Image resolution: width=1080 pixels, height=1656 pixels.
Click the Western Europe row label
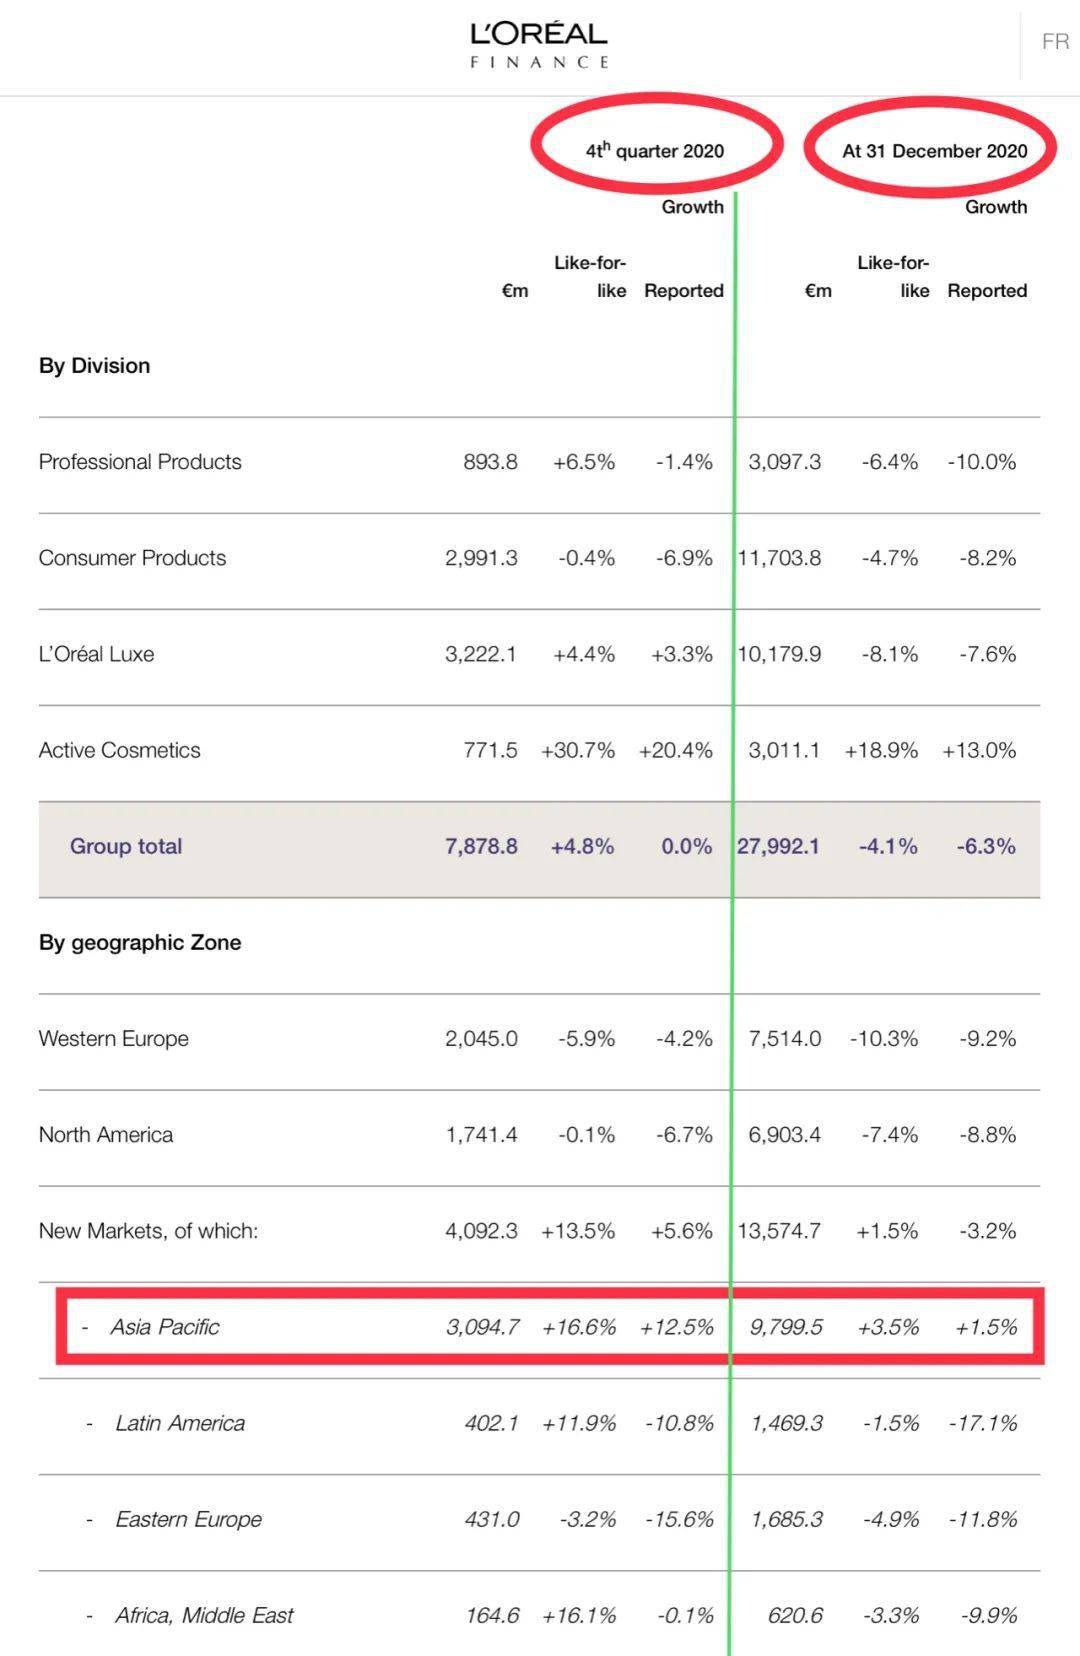coord(113,1039)
